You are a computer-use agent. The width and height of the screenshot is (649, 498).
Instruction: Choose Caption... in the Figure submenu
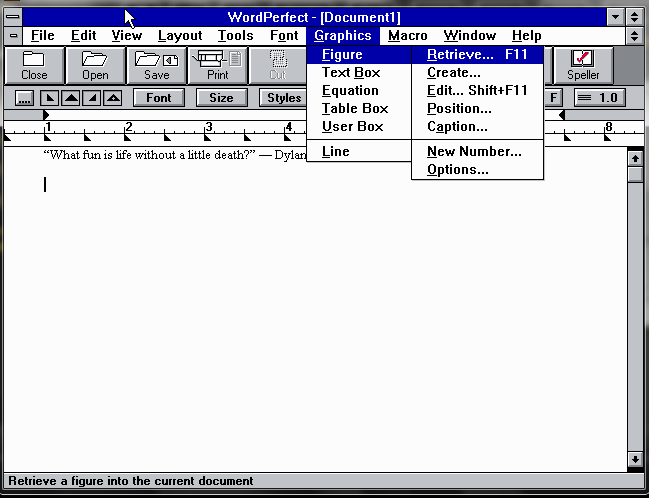click(477, 127)
